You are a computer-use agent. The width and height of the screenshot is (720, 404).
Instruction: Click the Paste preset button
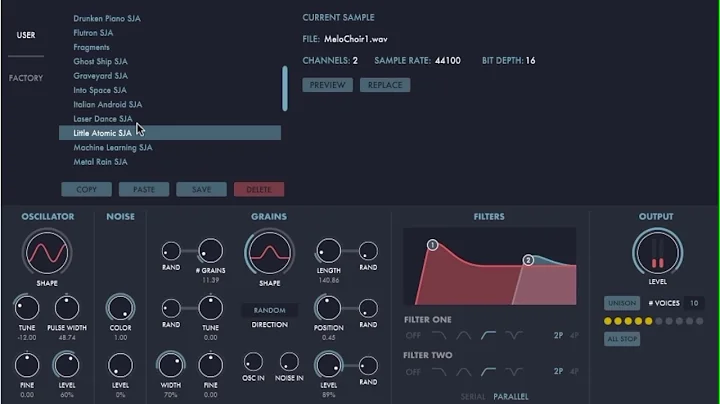144,189
